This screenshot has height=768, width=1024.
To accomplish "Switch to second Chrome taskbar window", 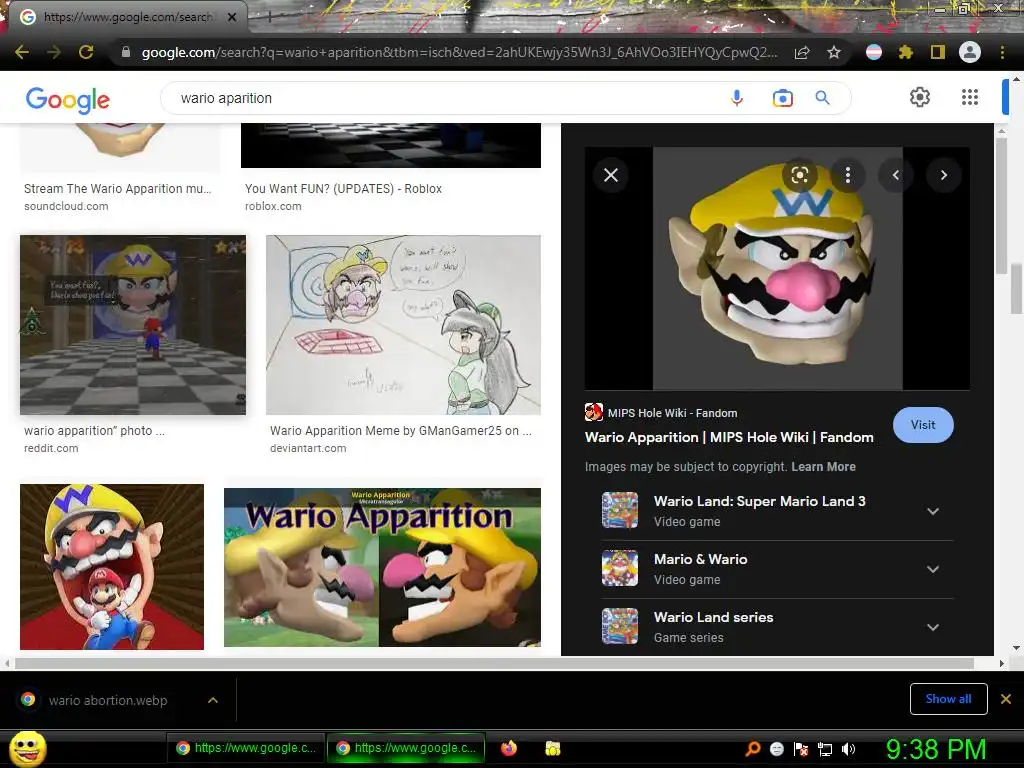I will click(x=406, y=748).
